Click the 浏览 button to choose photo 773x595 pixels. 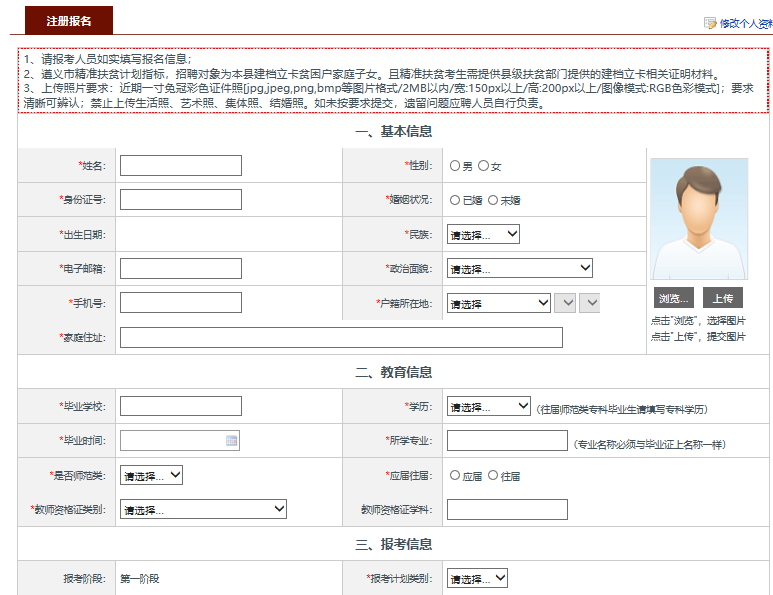pyautogui.click(x=673, y=298)
